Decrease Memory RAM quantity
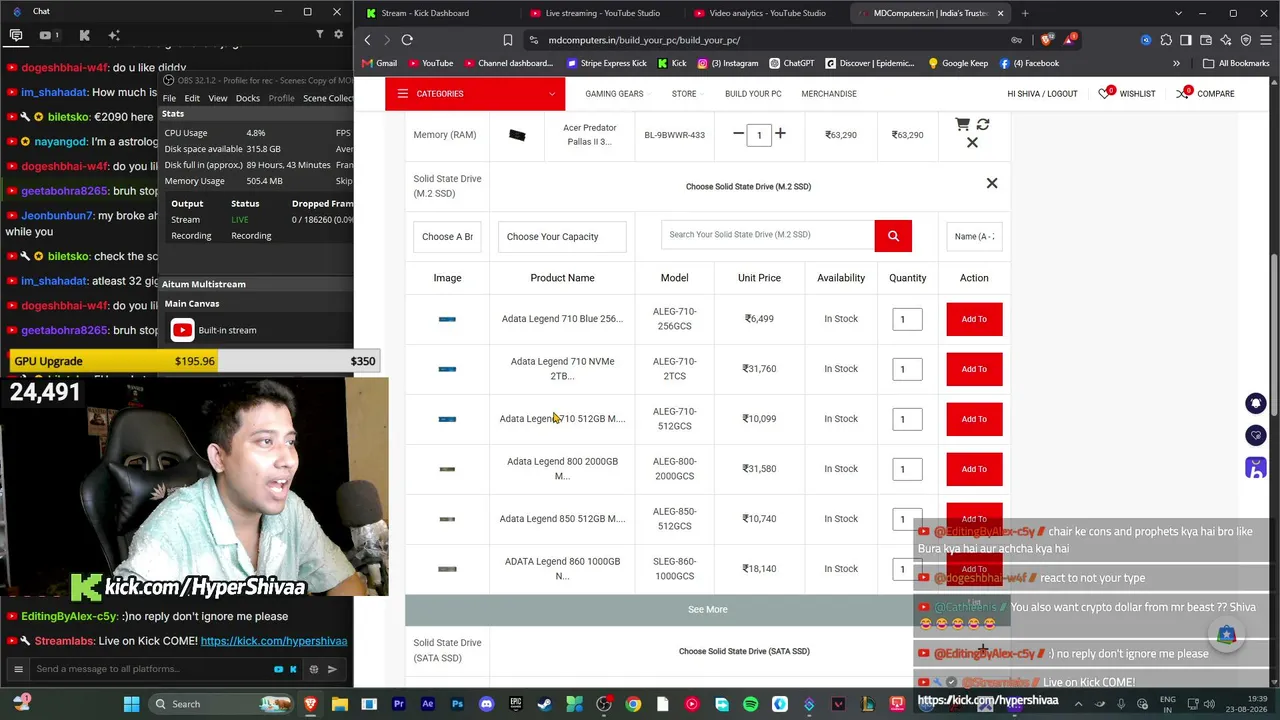Viewport: 1280px width, 720px height. pos(738,134)
